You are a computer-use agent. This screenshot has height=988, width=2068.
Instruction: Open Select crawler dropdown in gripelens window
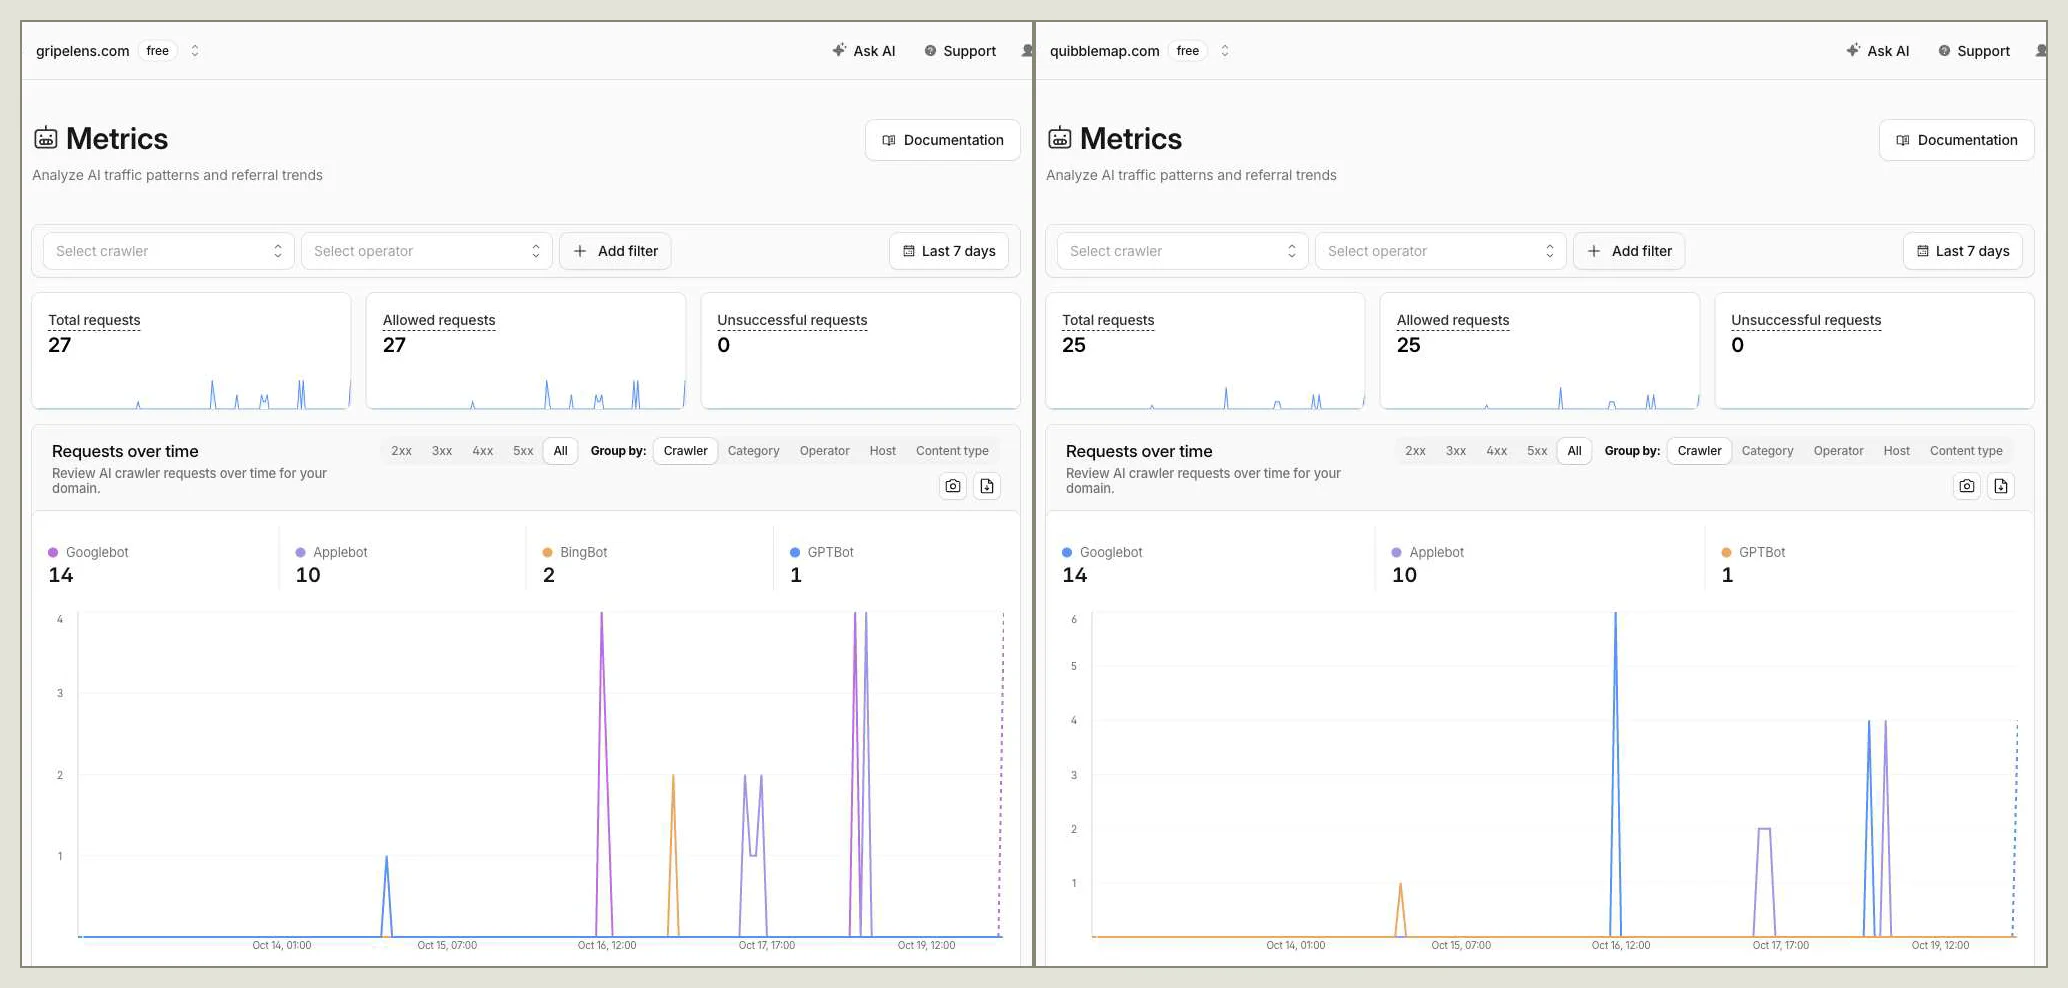169,251
